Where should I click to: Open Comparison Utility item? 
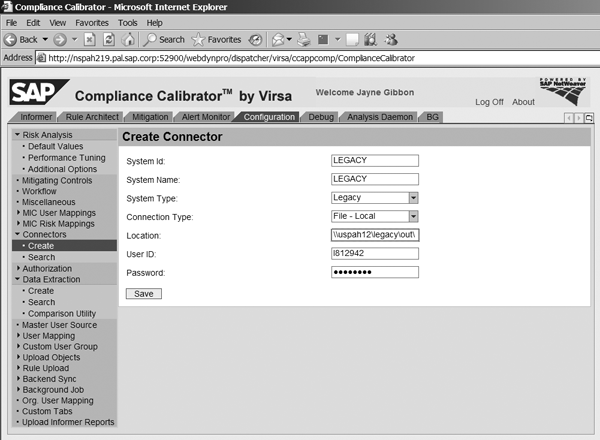point(62,313)
